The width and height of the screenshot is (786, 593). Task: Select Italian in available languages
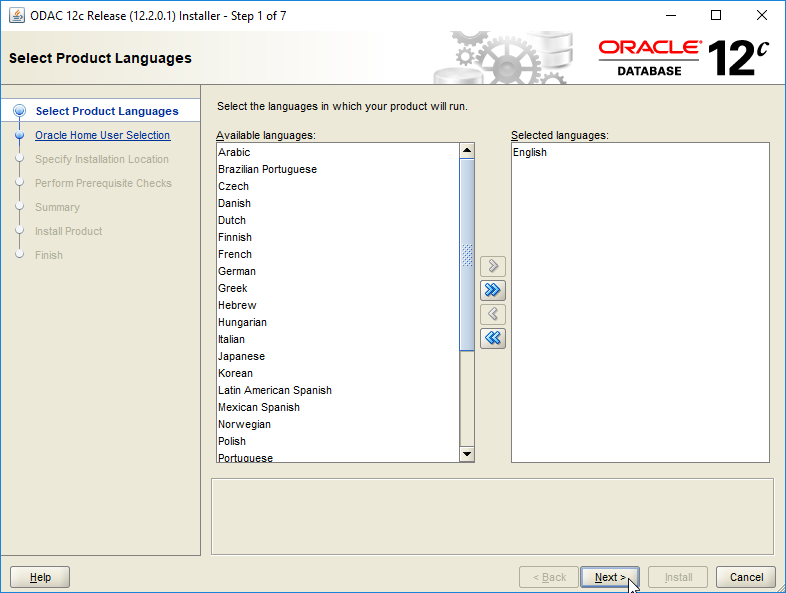(x=338, y=340)
